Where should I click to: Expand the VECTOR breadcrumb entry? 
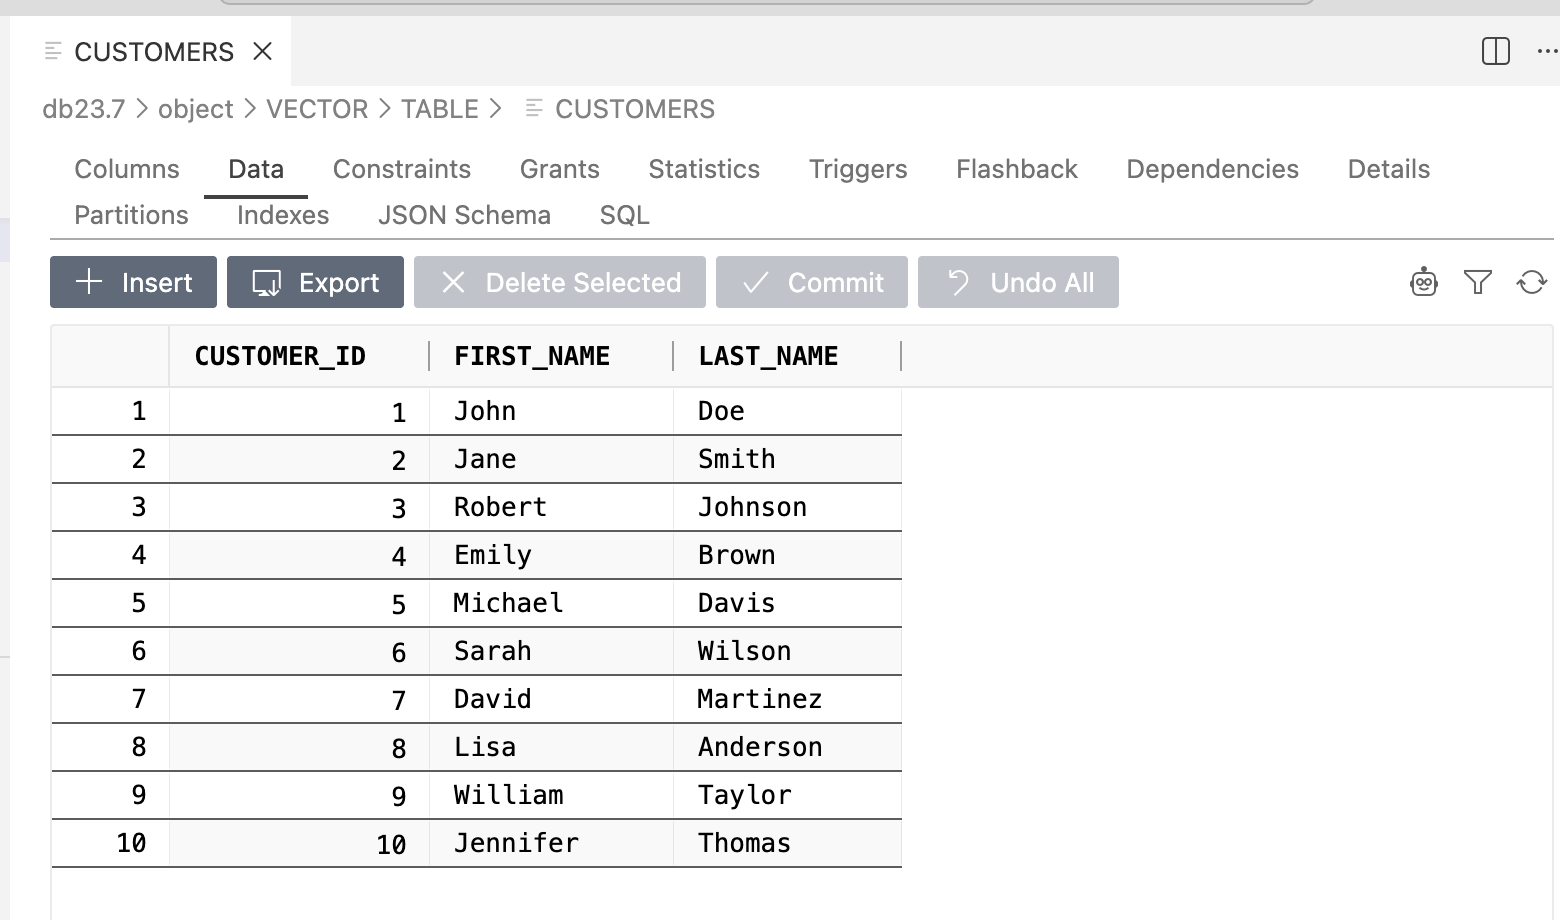click(x=316, y=108)
